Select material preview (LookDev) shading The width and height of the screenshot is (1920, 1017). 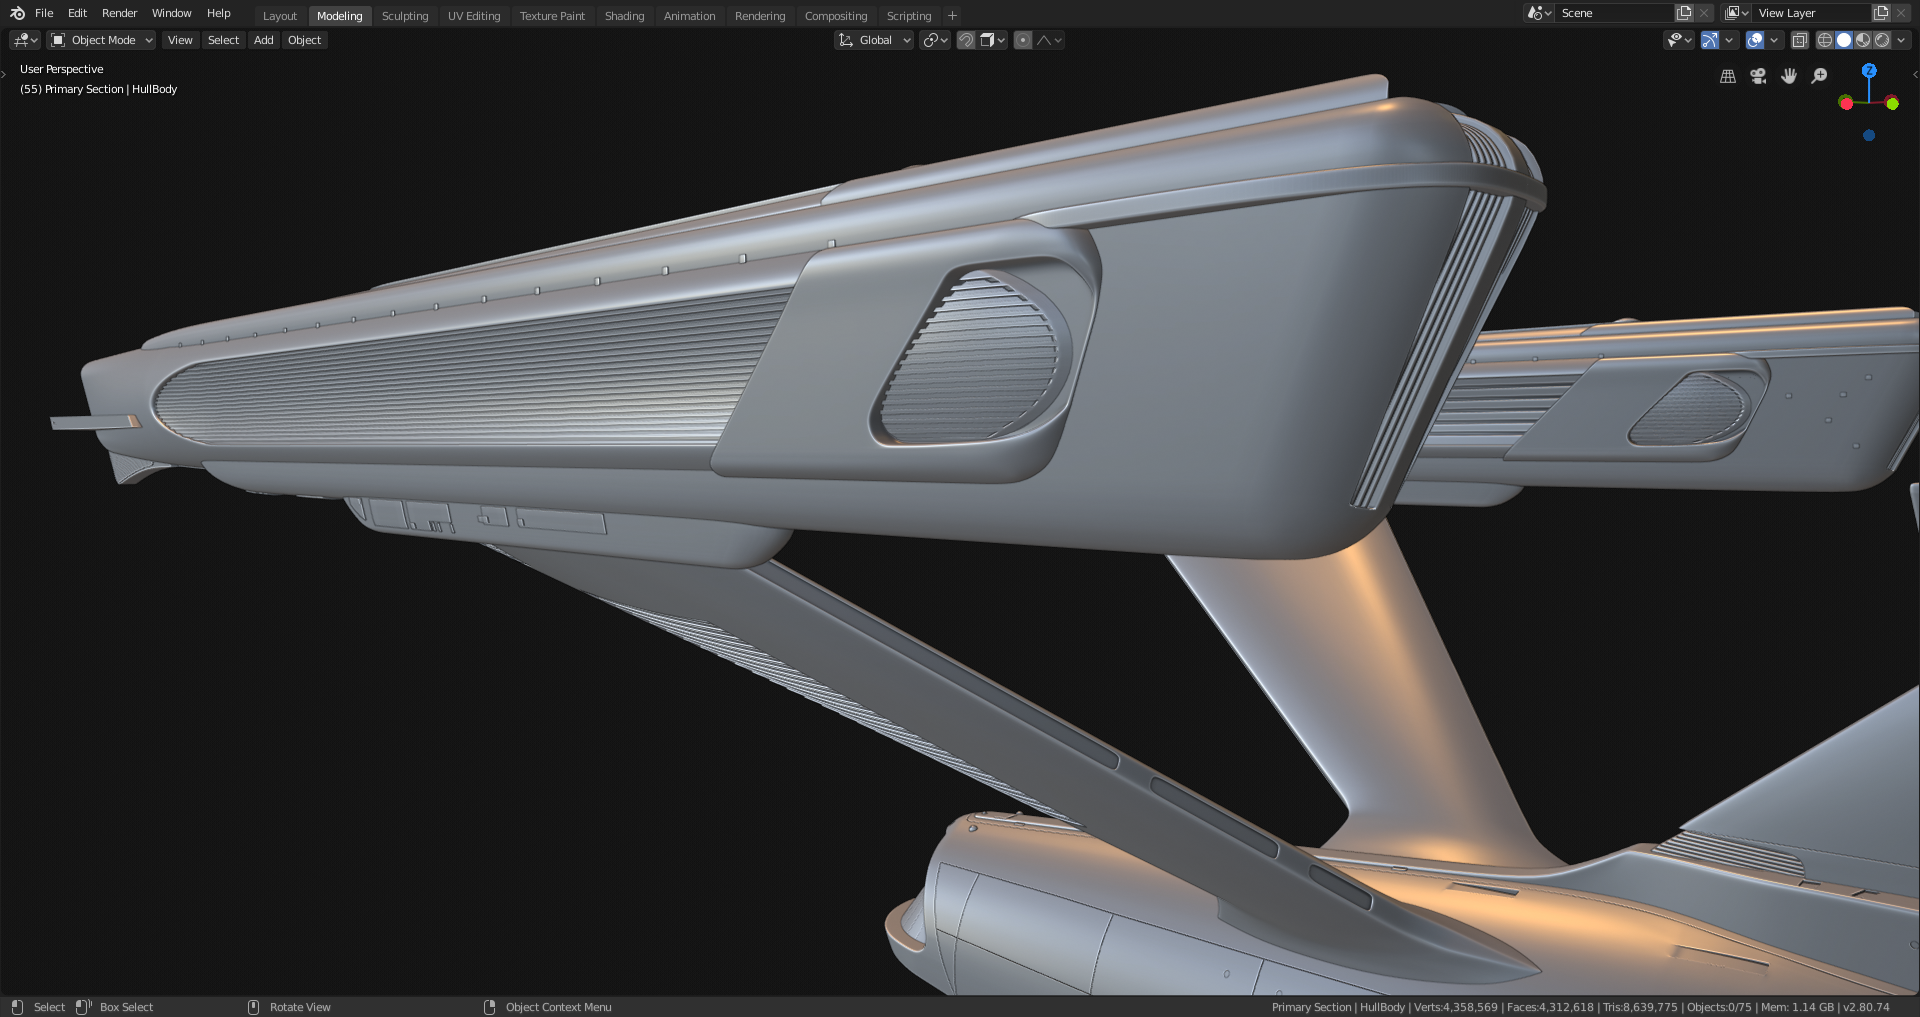(x=1863, y=40)
